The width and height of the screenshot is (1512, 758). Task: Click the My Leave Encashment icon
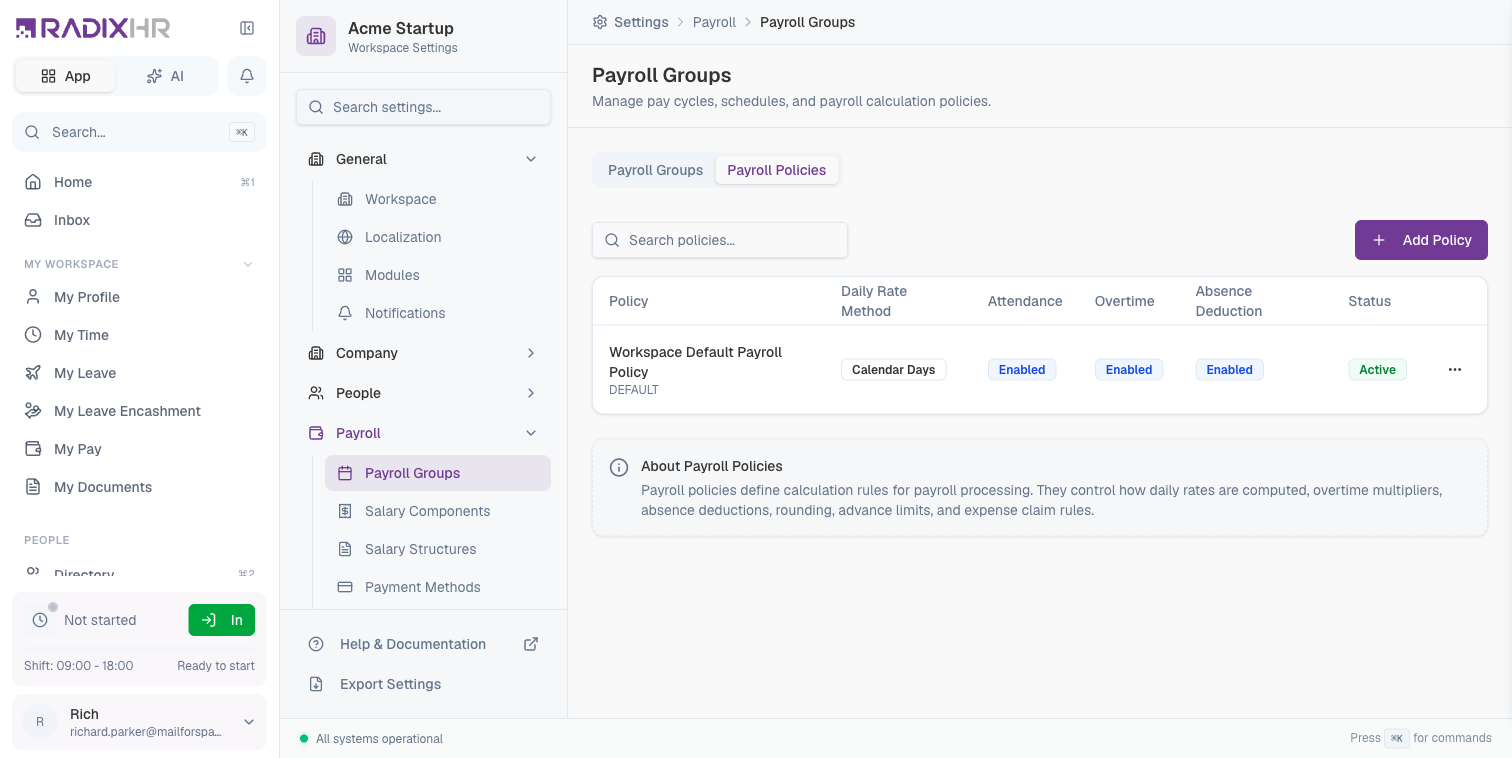(33, 411)
